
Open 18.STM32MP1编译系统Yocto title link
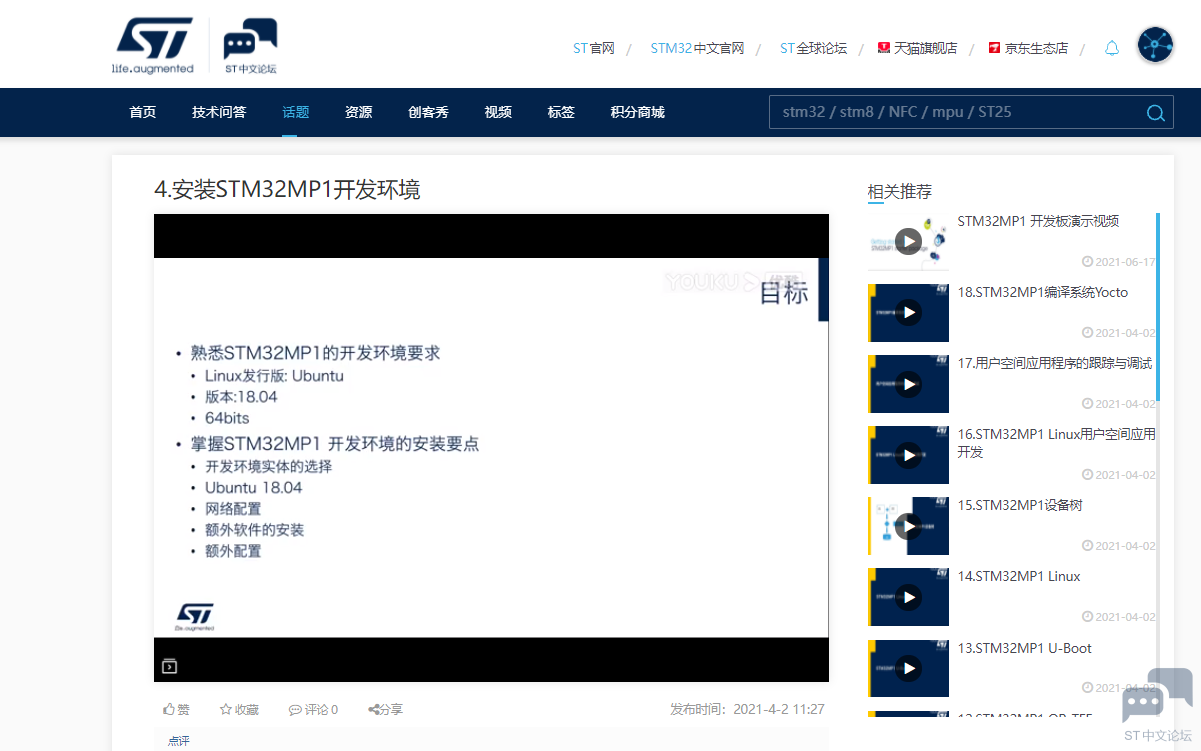1042,292
